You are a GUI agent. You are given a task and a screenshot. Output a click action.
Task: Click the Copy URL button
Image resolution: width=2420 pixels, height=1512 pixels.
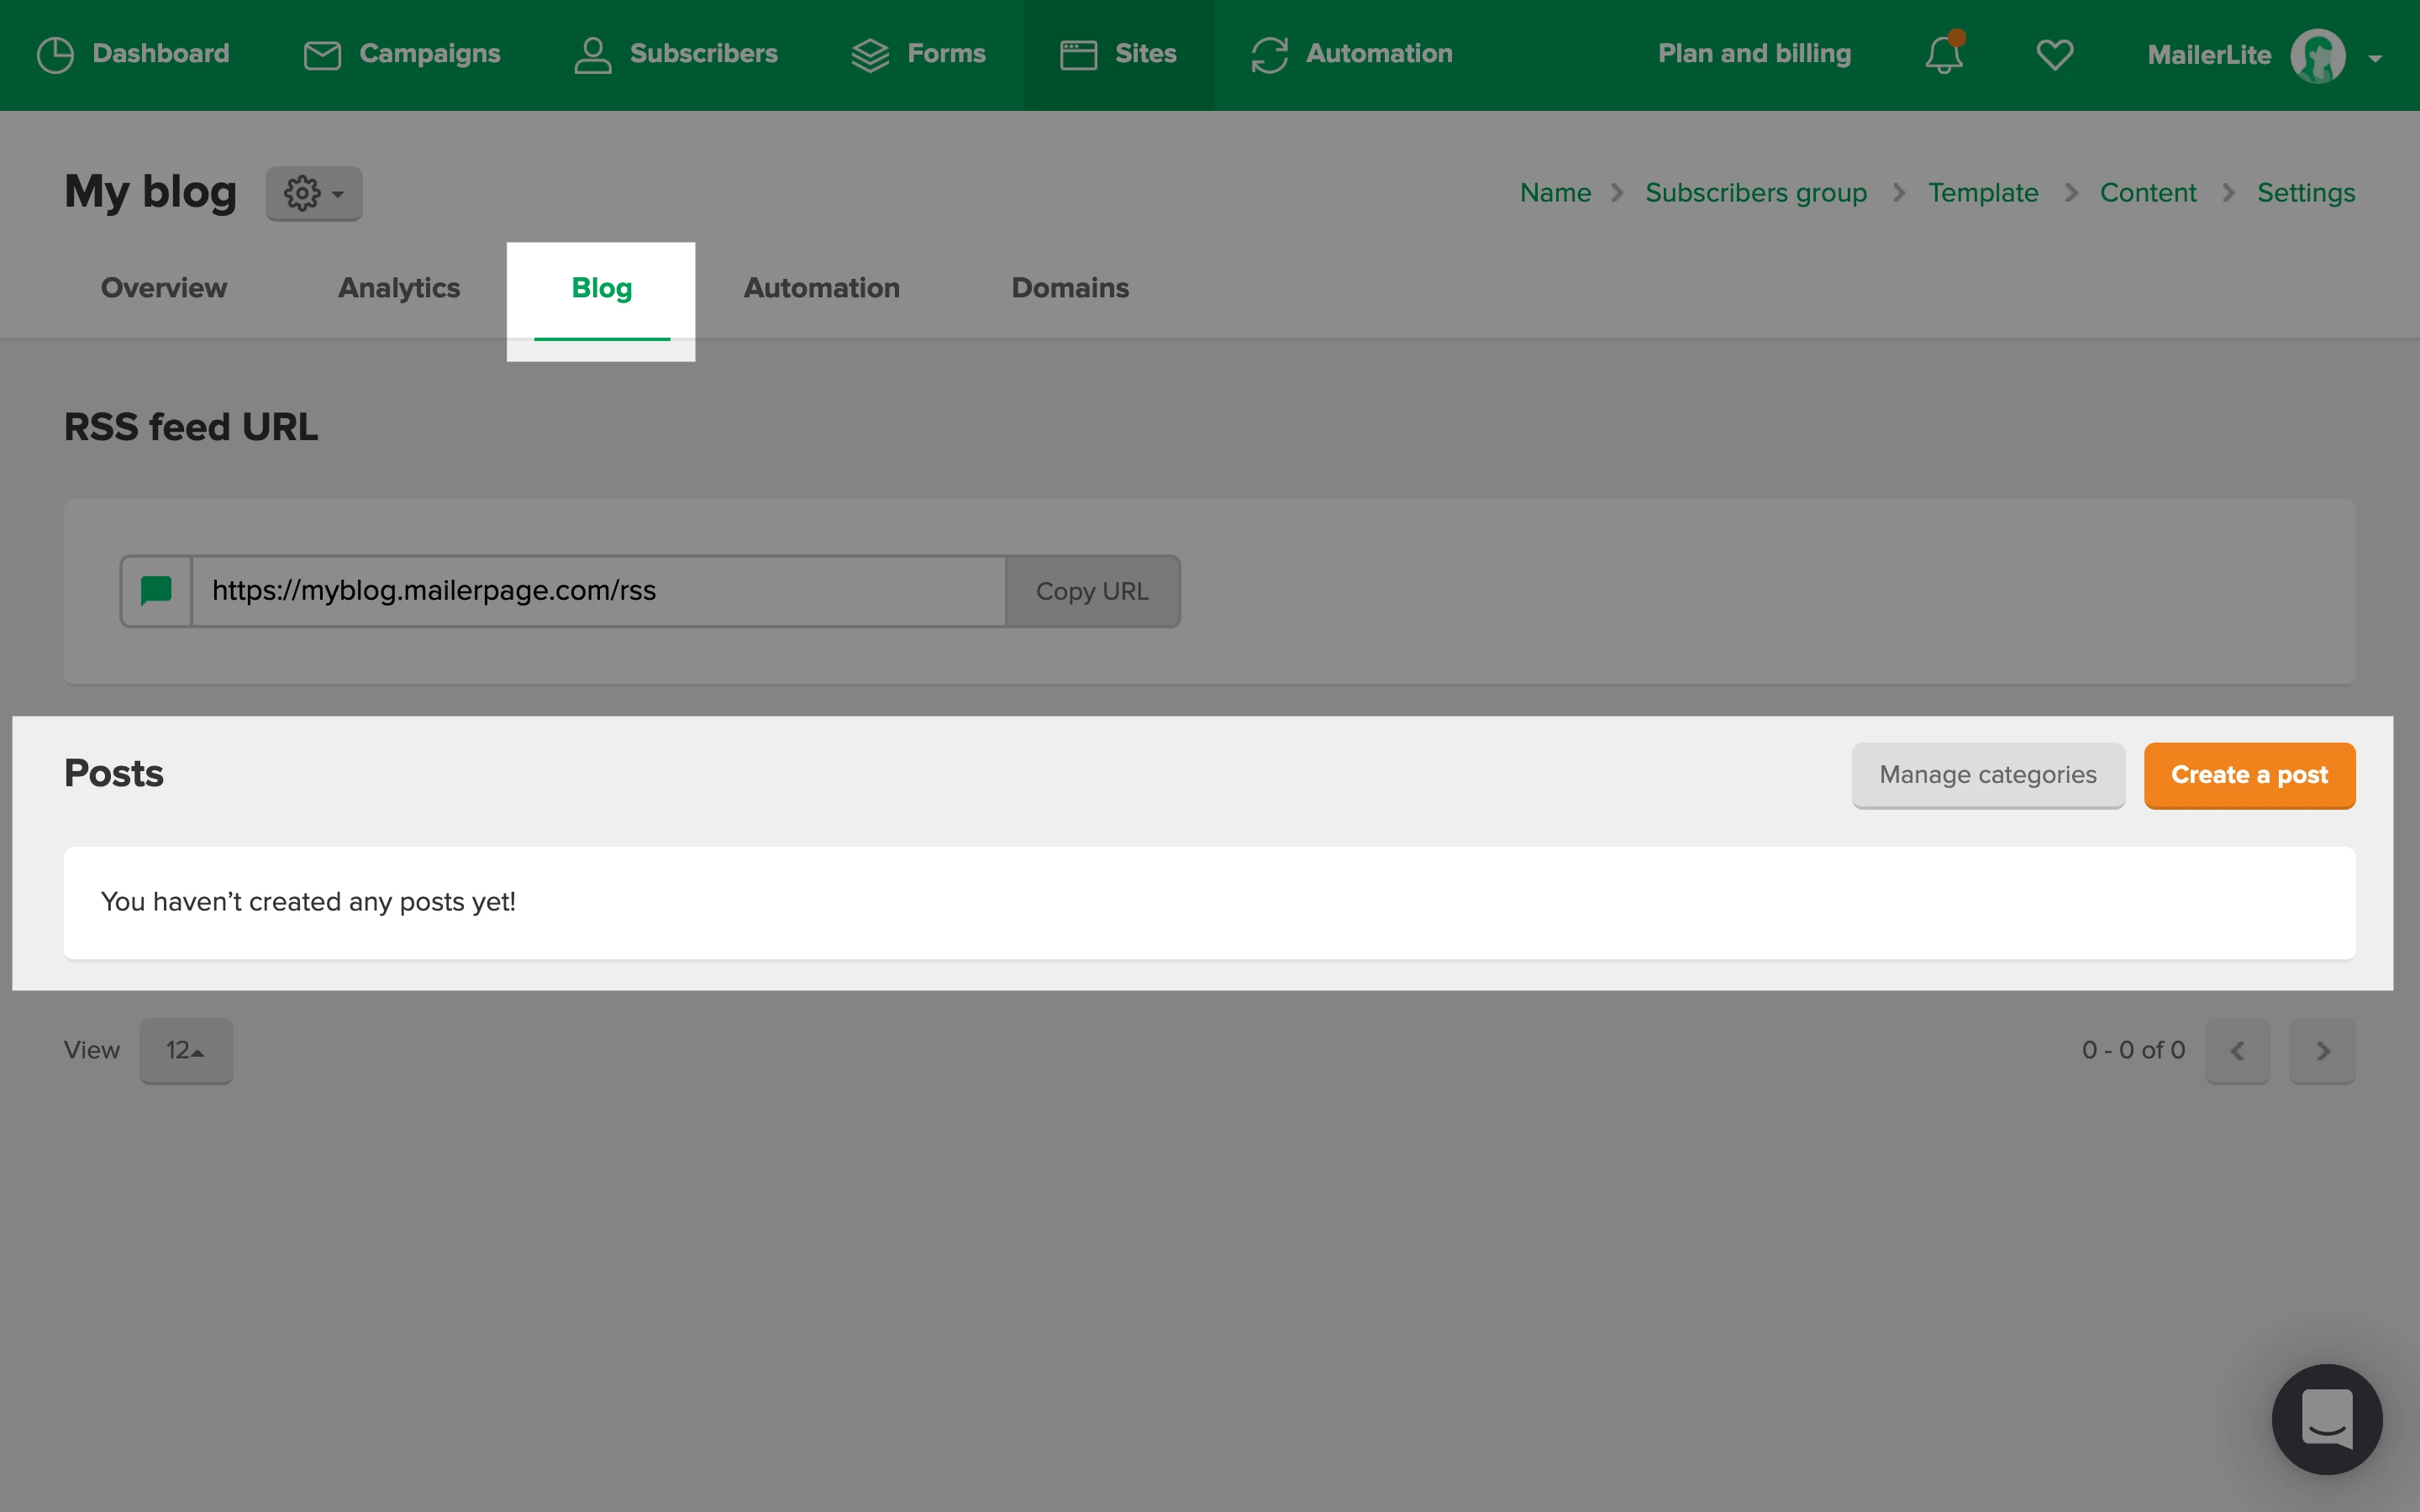1092,591
